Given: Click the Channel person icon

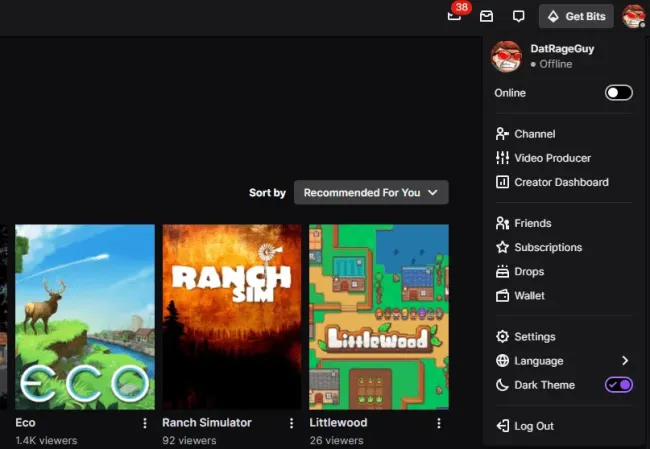Looking at the screenshot, I should (502, 134).
